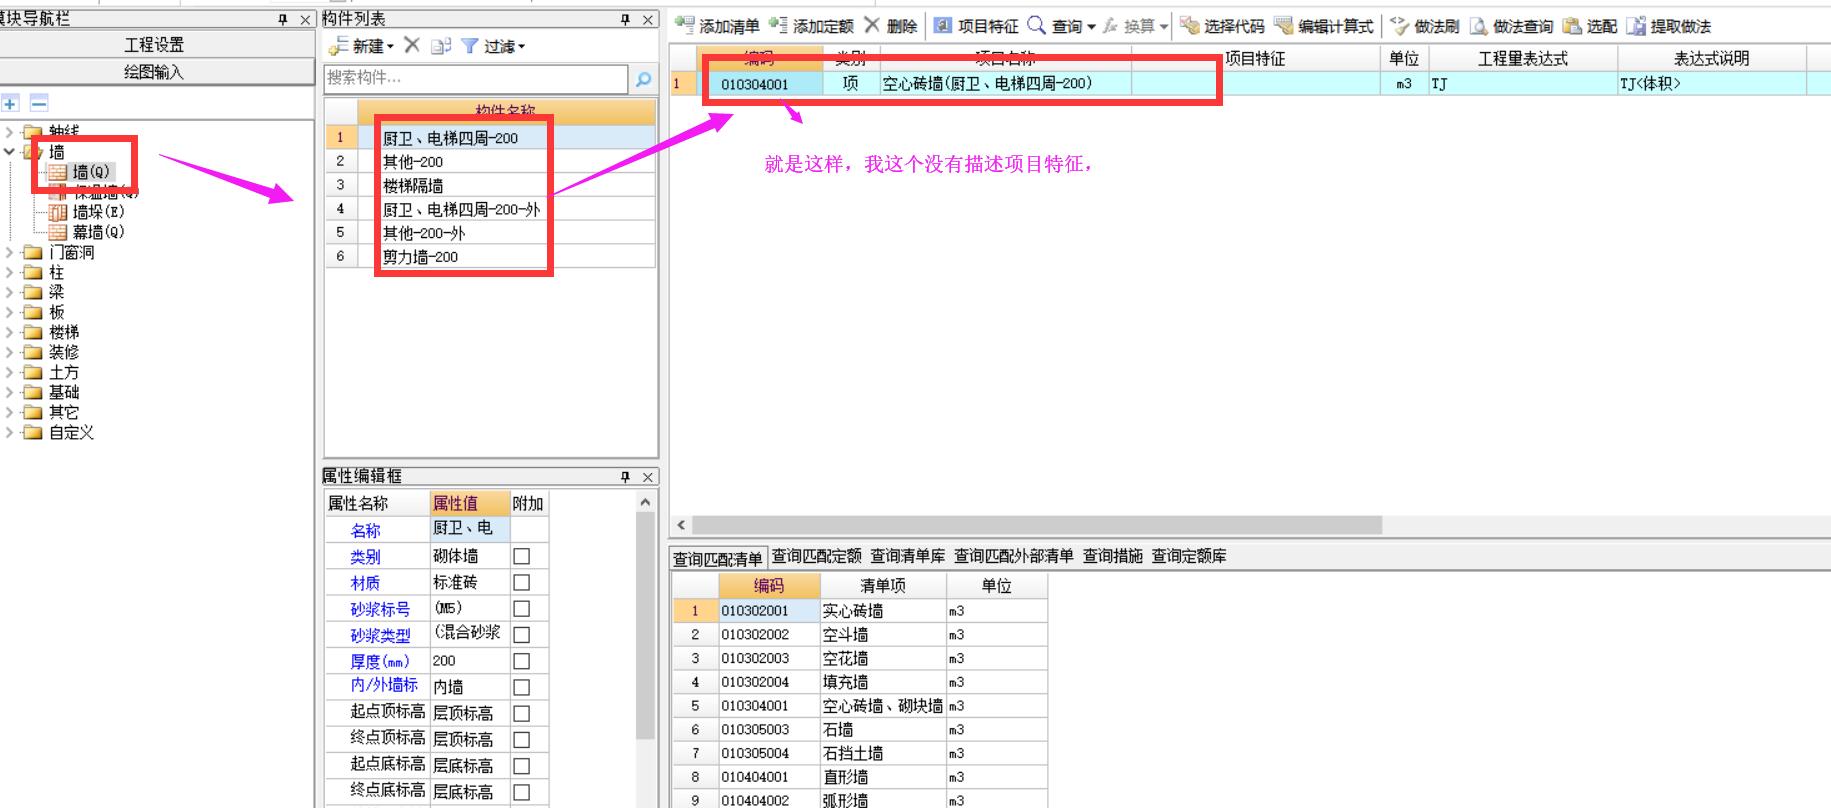Switch to the 查询措施 tab
The height and width of the screenshot is (808, 1831).
point(1112,556)
